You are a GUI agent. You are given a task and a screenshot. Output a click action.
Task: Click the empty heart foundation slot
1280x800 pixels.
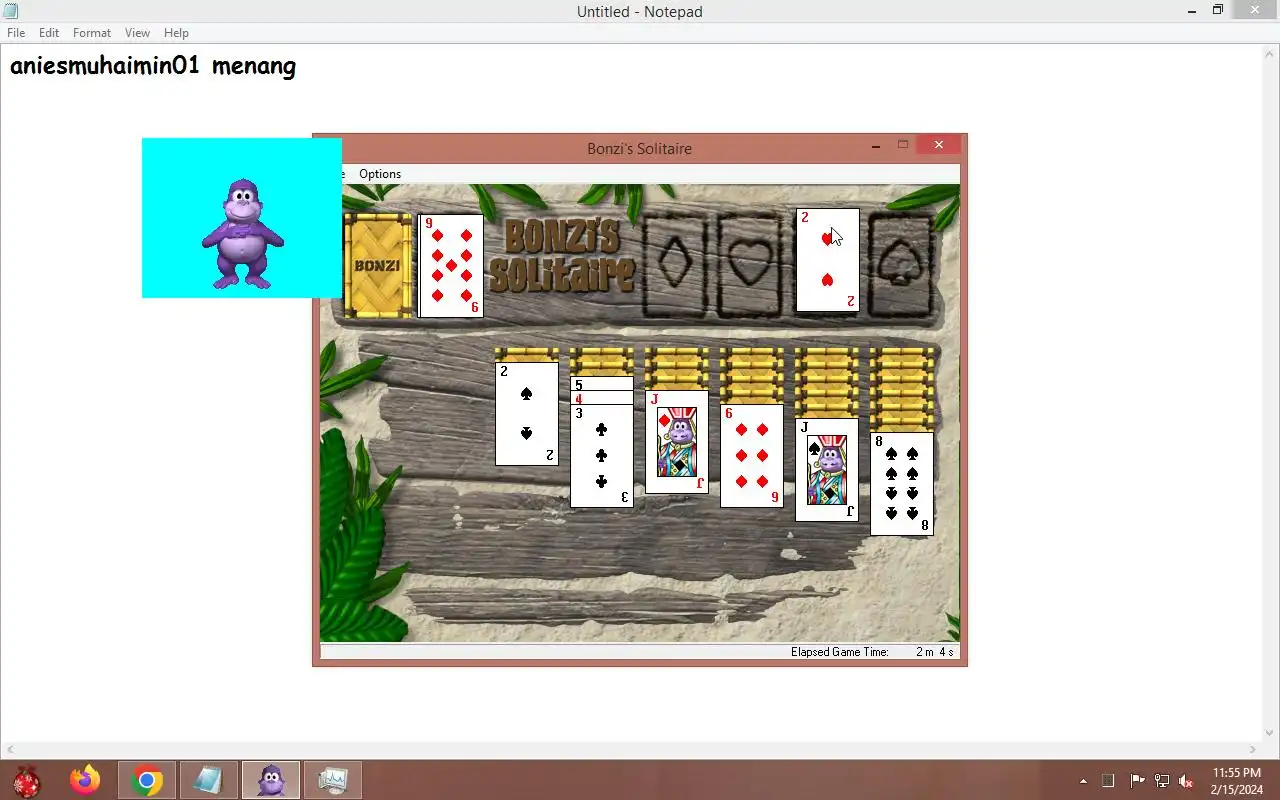click(751, 264)
